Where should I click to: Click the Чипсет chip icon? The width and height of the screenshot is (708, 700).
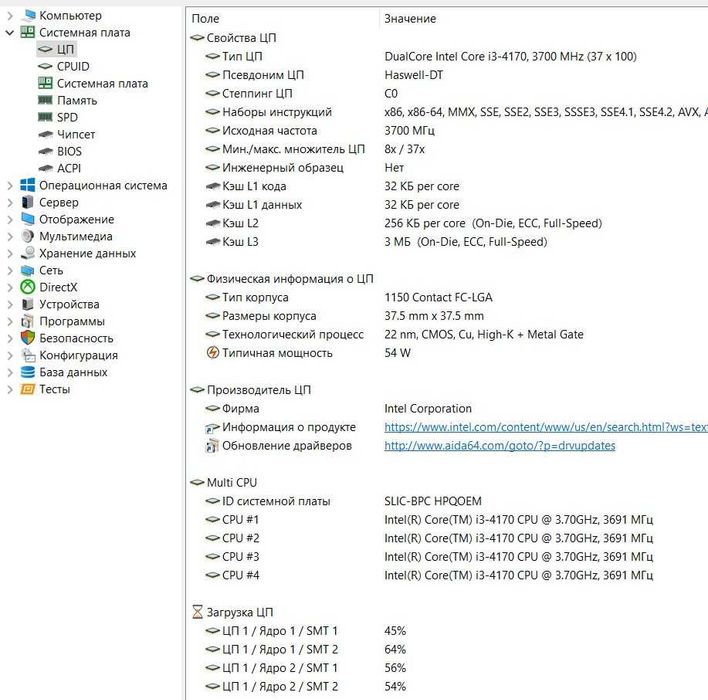[45, 134]
